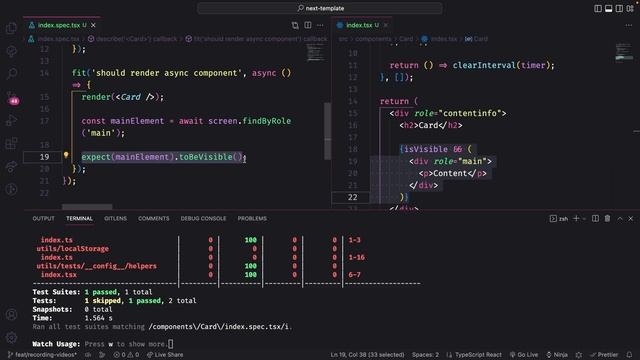Open describe callback breadcrumb in left editor
Screen dimensions: 640x360
point(132,39)
